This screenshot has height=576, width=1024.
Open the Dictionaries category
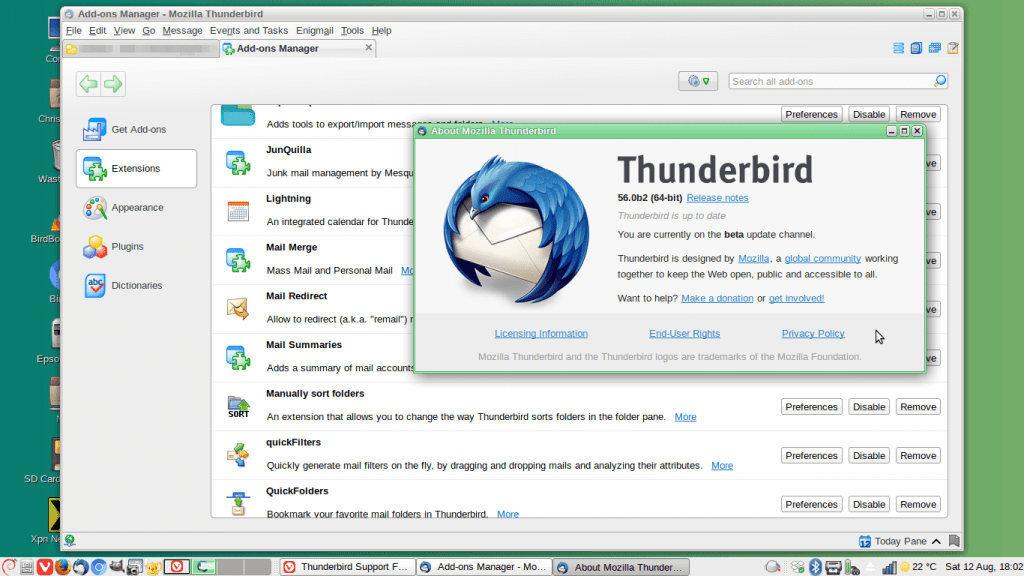coord(136,285)
